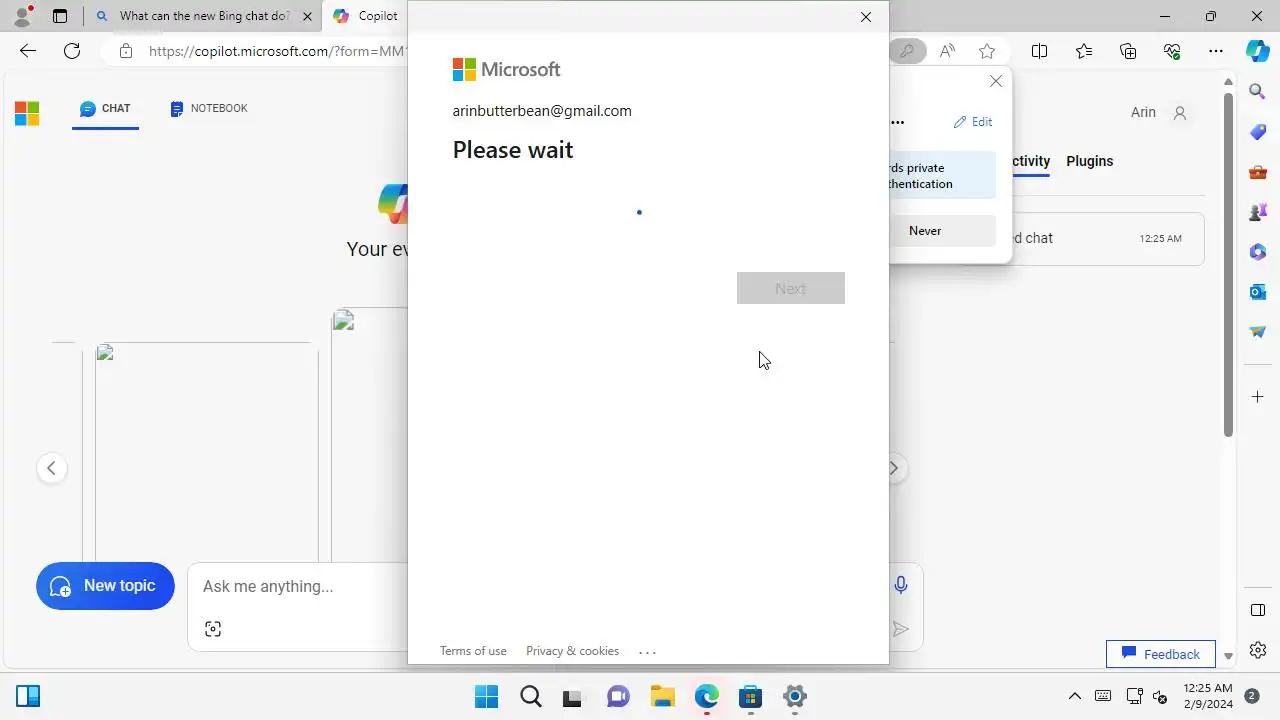The width and height of the screenshot is (1280, 720).
Task: Close the Microsoft sign-in dialog
Action: (x=866, y=17)
